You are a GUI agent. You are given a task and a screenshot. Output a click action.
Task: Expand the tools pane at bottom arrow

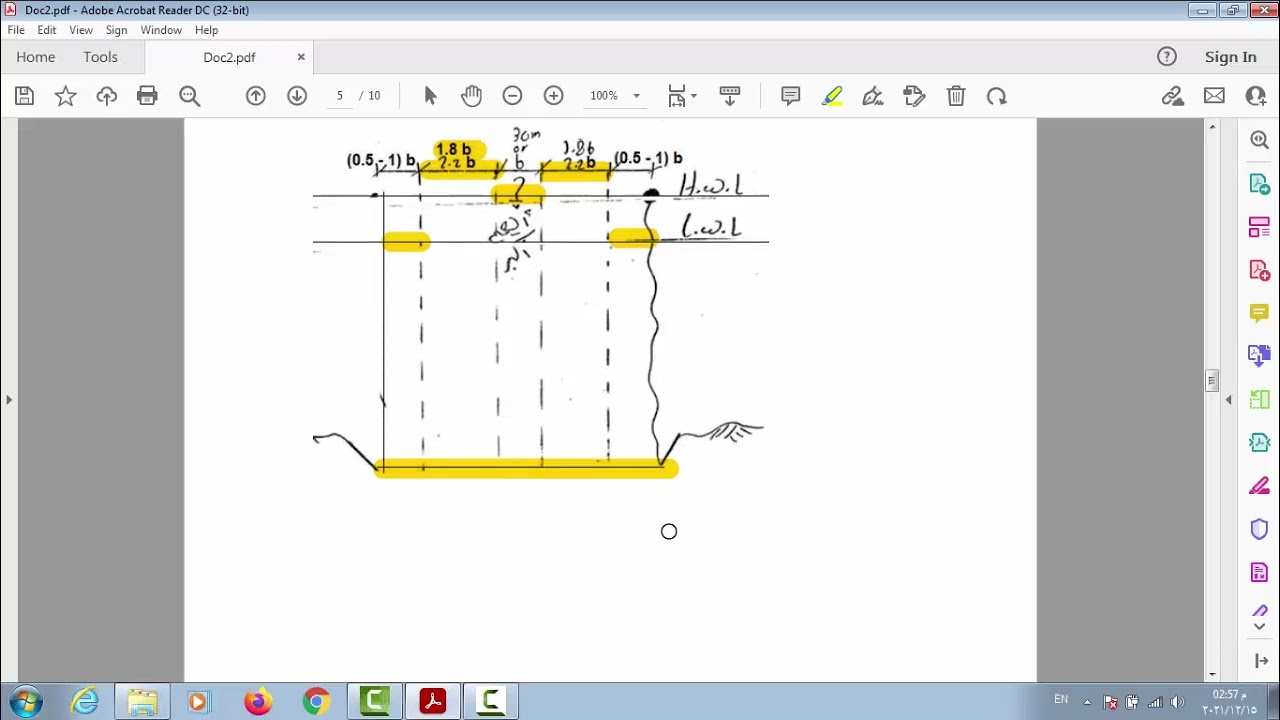click(1261, 661)
